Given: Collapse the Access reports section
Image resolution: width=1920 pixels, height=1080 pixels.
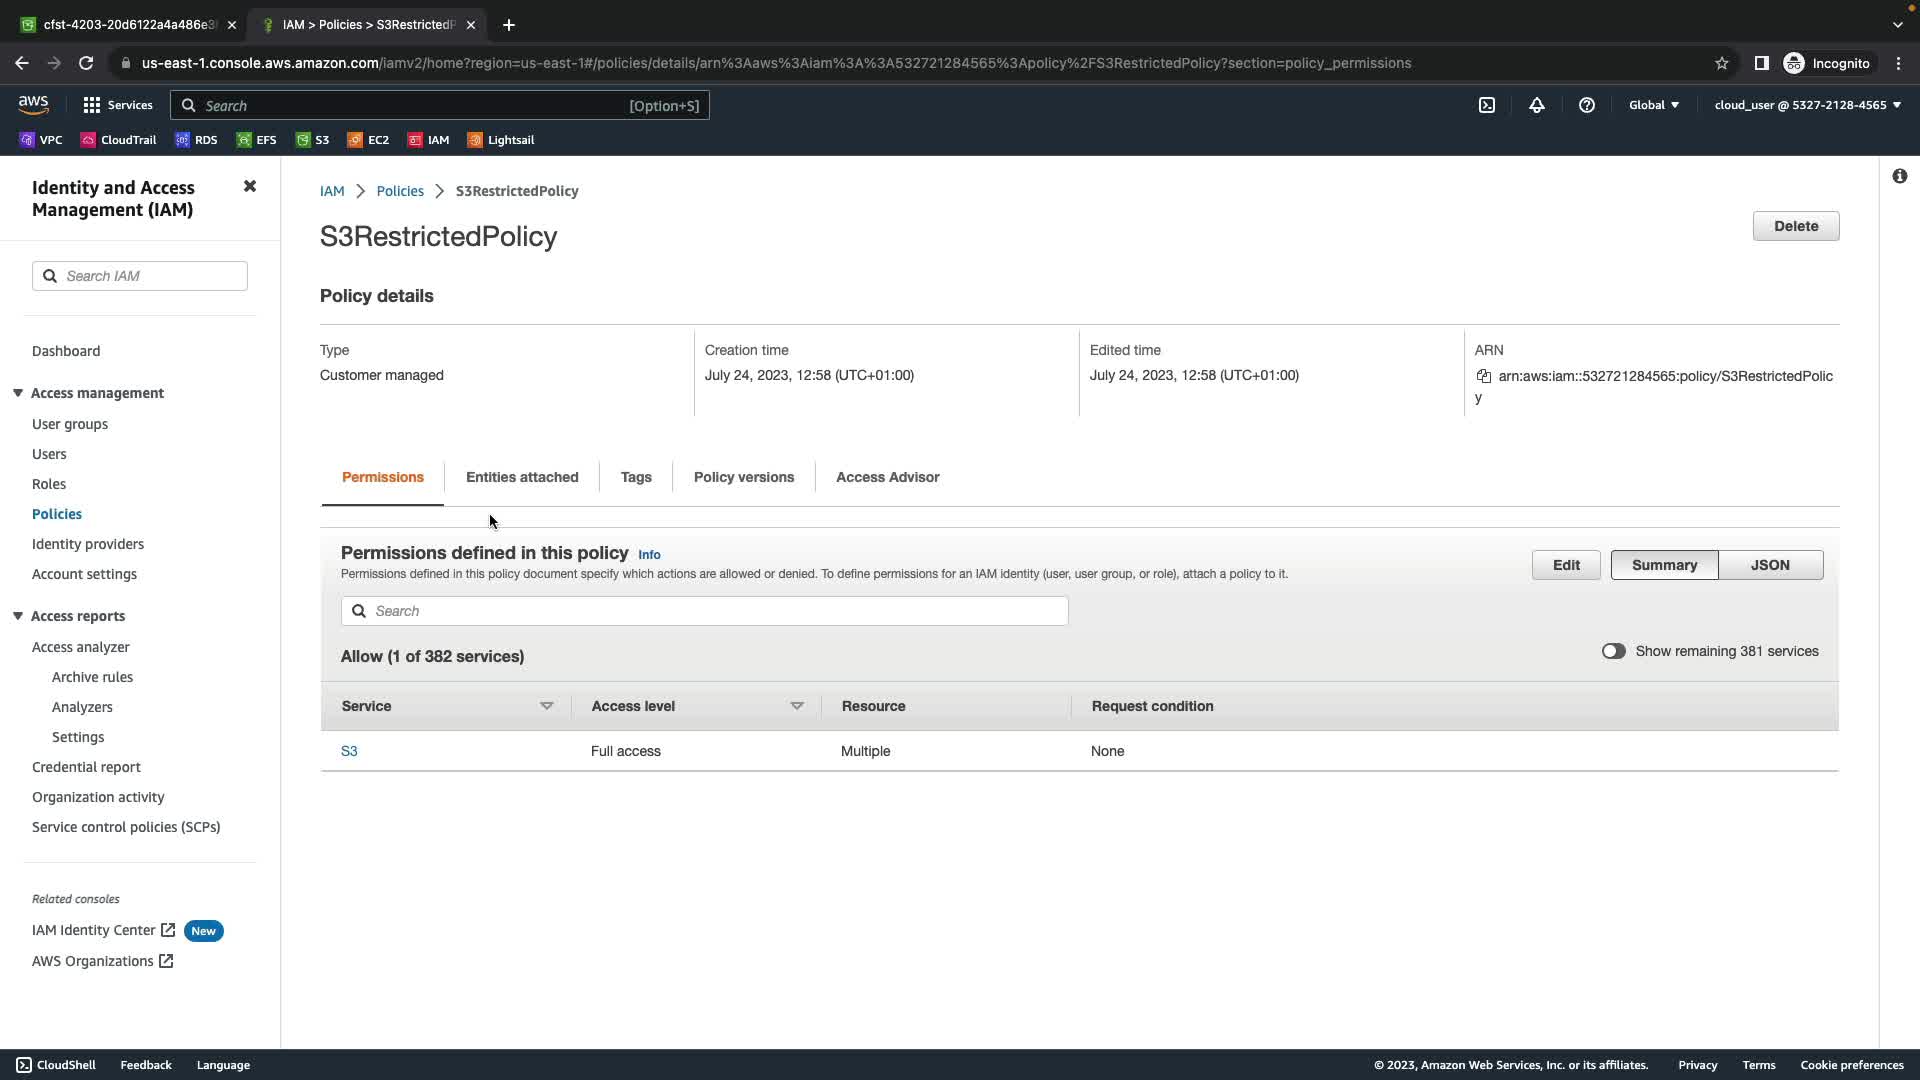Looking at the screenshot, I should point(18,616).
